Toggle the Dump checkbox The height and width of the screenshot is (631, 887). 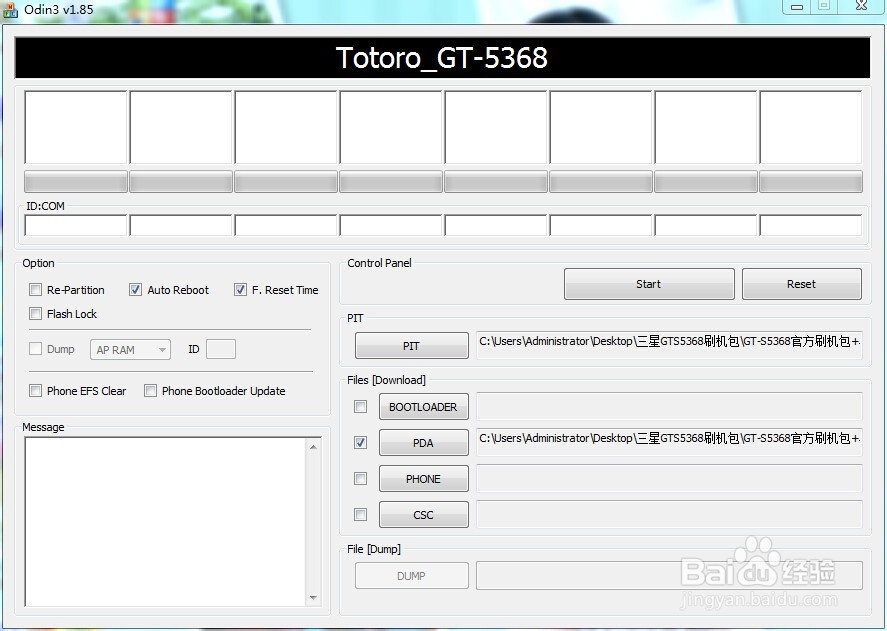pyautogui.click(x=35, y=349)
